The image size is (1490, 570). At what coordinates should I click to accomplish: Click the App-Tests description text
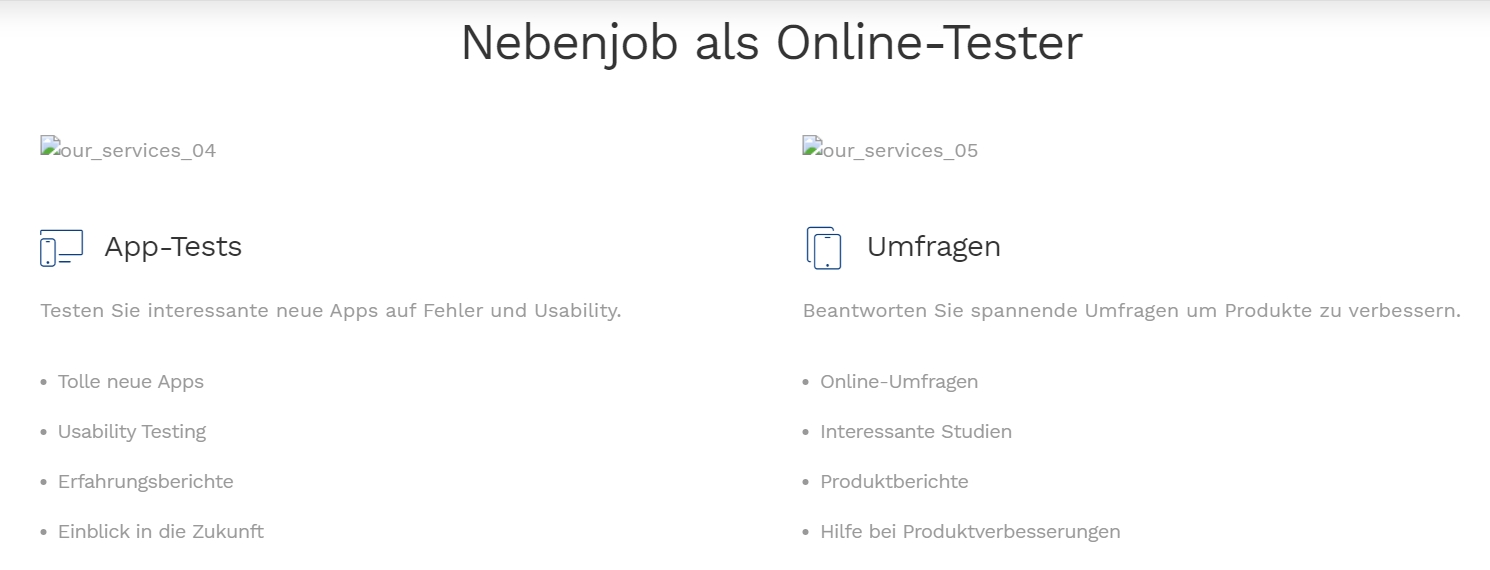pyautogui.click(x=331, y=311)
